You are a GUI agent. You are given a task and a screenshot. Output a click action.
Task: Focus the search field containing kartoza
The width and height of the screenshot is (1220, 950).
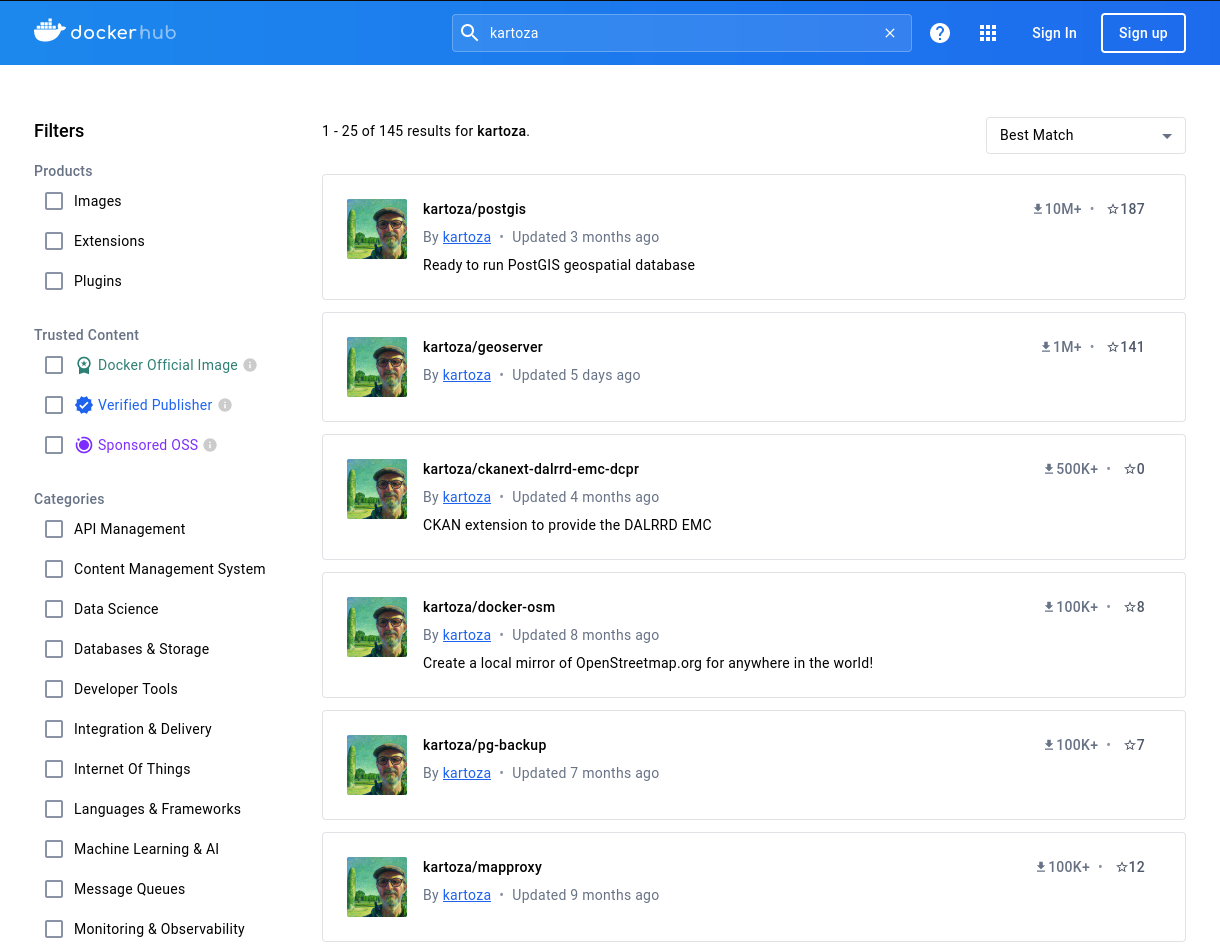(682, 33)
